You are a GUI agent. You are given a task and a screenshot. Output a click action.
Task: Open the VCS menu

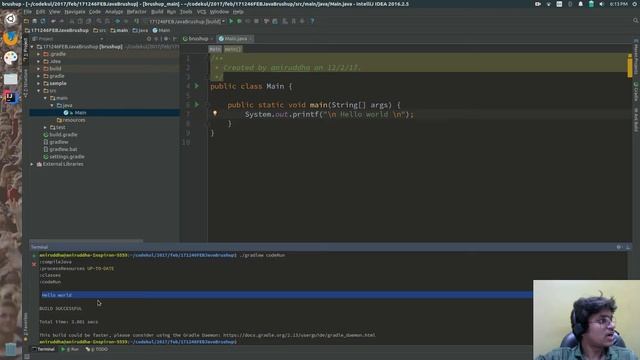coord(201,12)
